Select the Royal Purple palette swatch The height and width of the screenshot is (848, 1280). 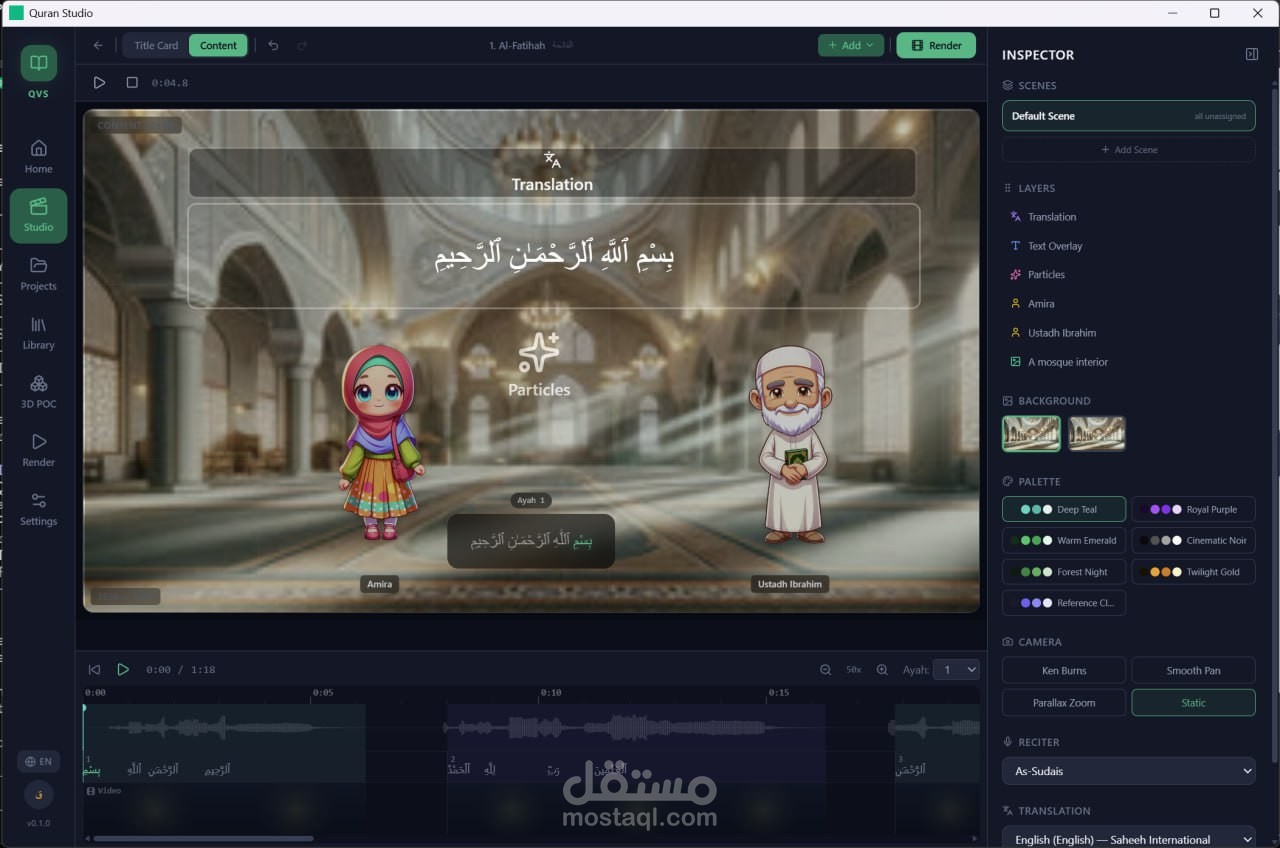(1193, 509)
